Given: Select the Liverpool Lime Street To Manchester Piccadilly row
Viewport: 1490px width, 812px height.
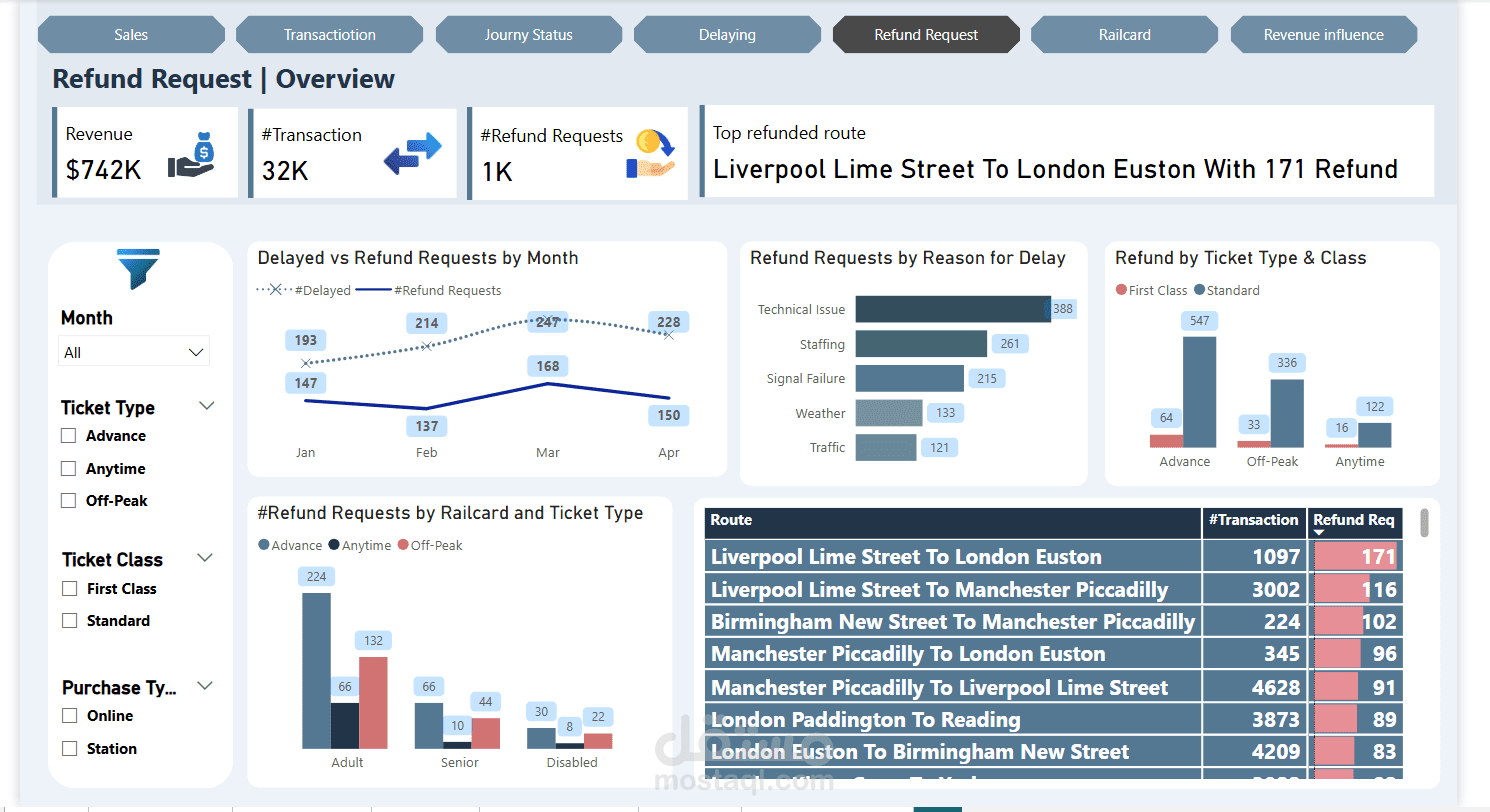Looking at the screenshot, I should [x=1054, y=589].
